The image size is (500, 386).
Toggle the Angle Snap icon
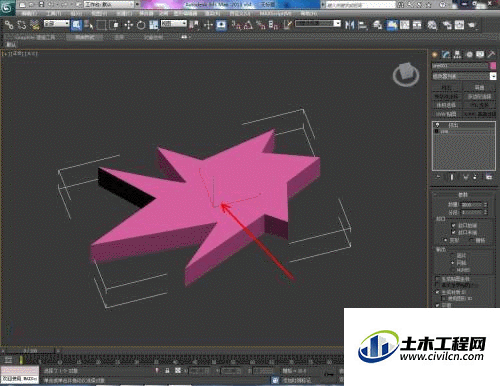(249, 25)
